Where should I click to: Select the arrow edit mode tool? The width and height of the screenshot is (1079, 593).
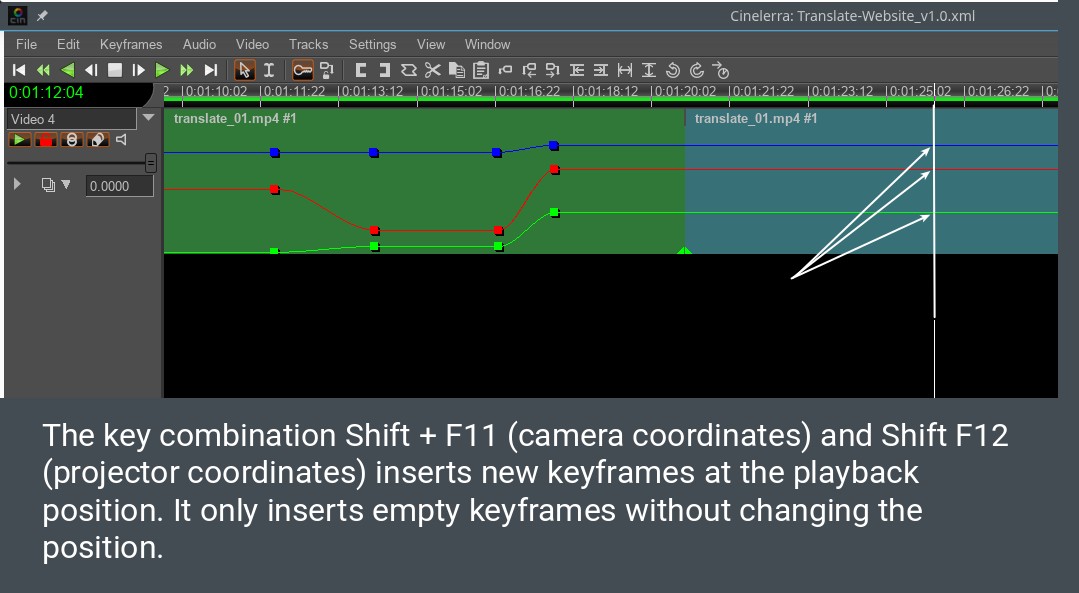pyautogui.click(x=244, y=70)
